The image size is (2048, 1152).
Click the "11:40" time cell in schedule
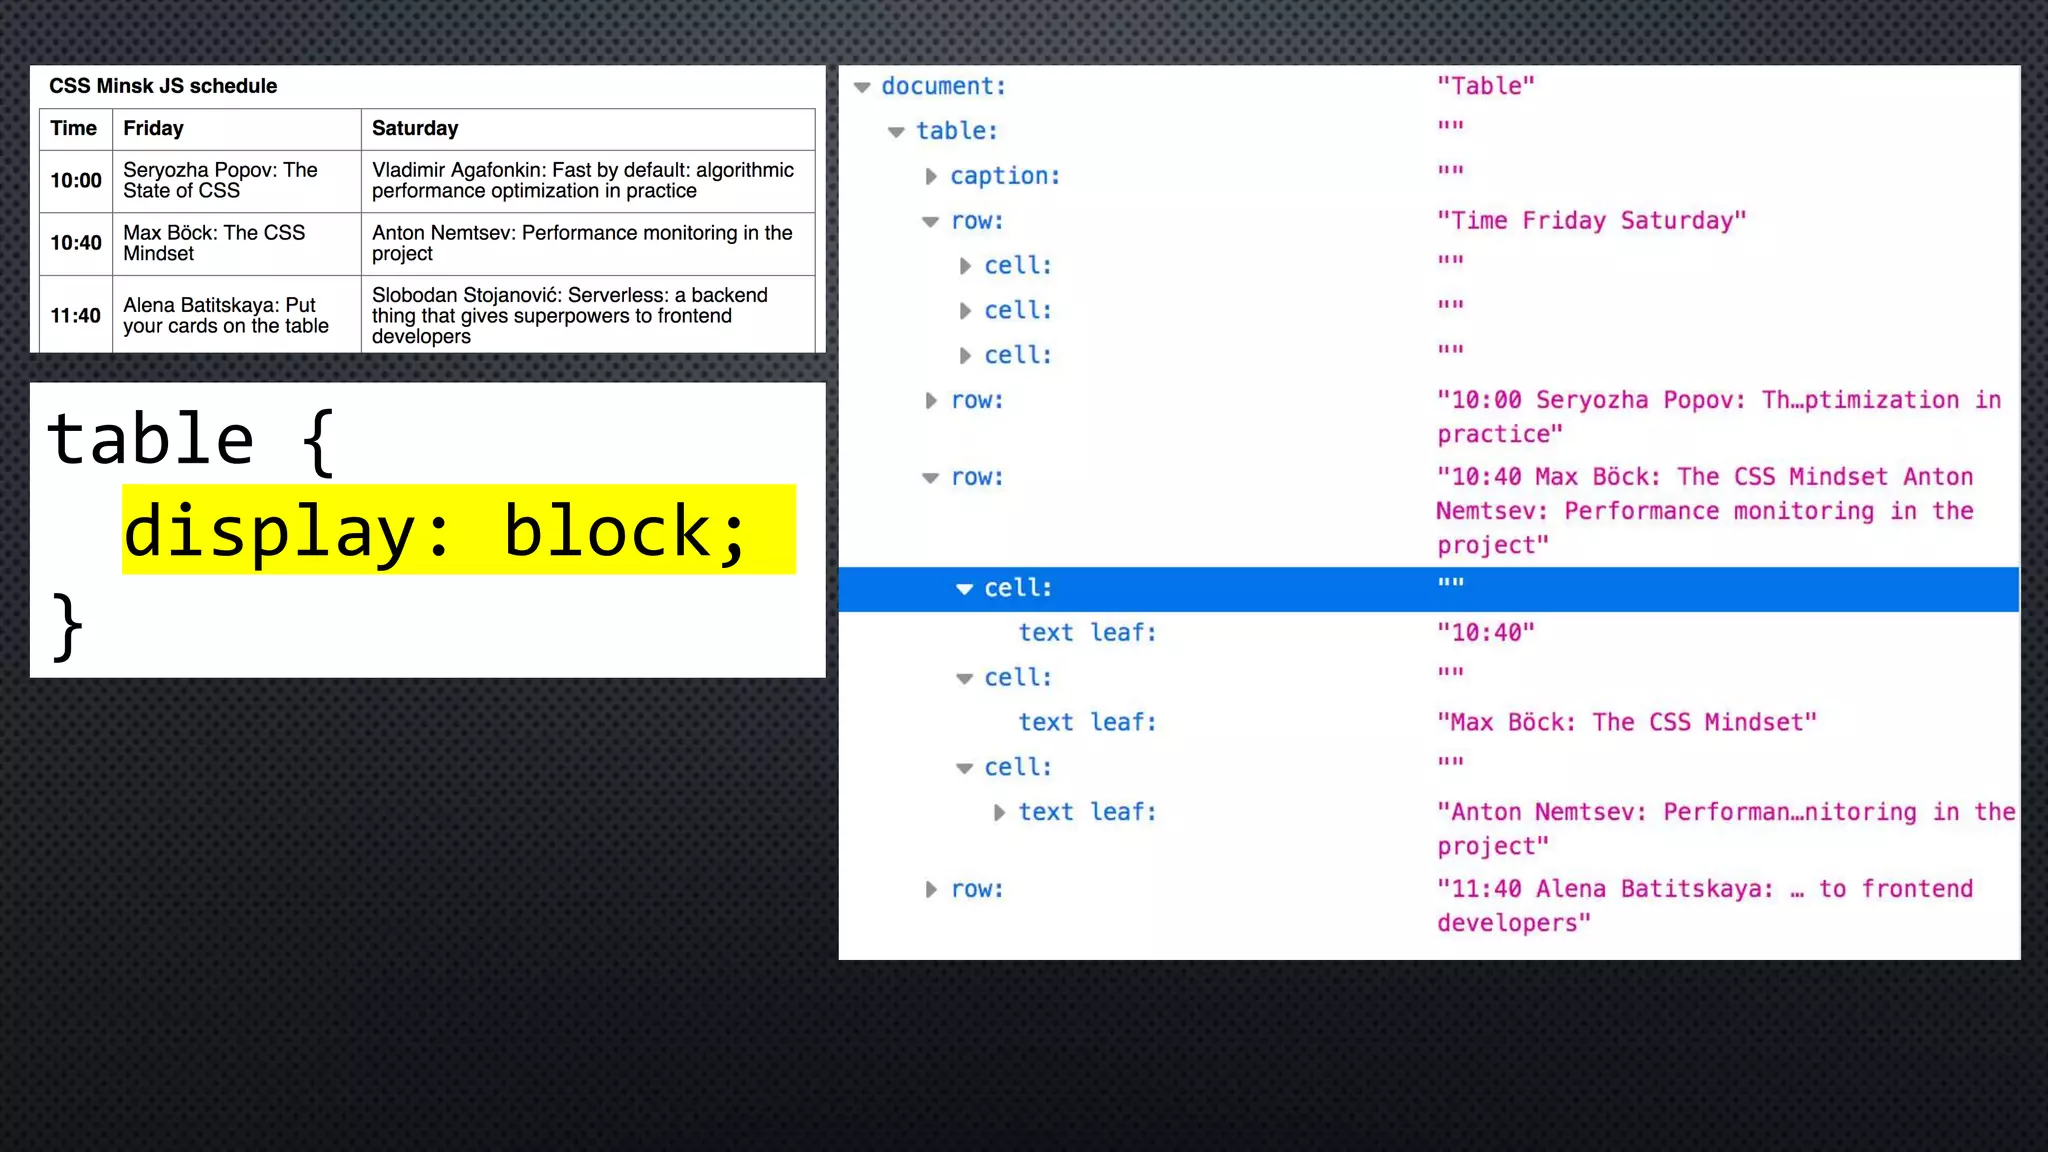coord(76,316)
